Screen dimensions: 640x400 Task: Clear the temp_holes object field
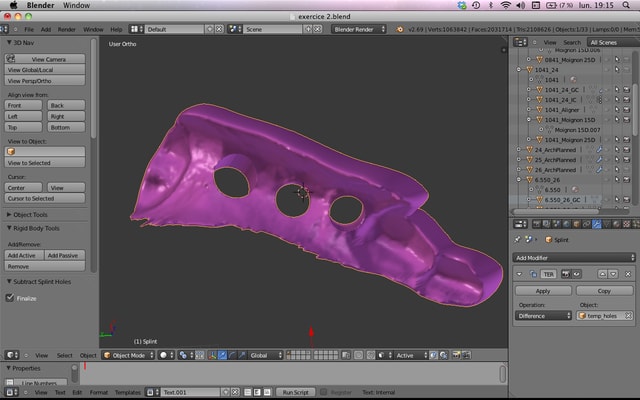[x=628, y=315]
